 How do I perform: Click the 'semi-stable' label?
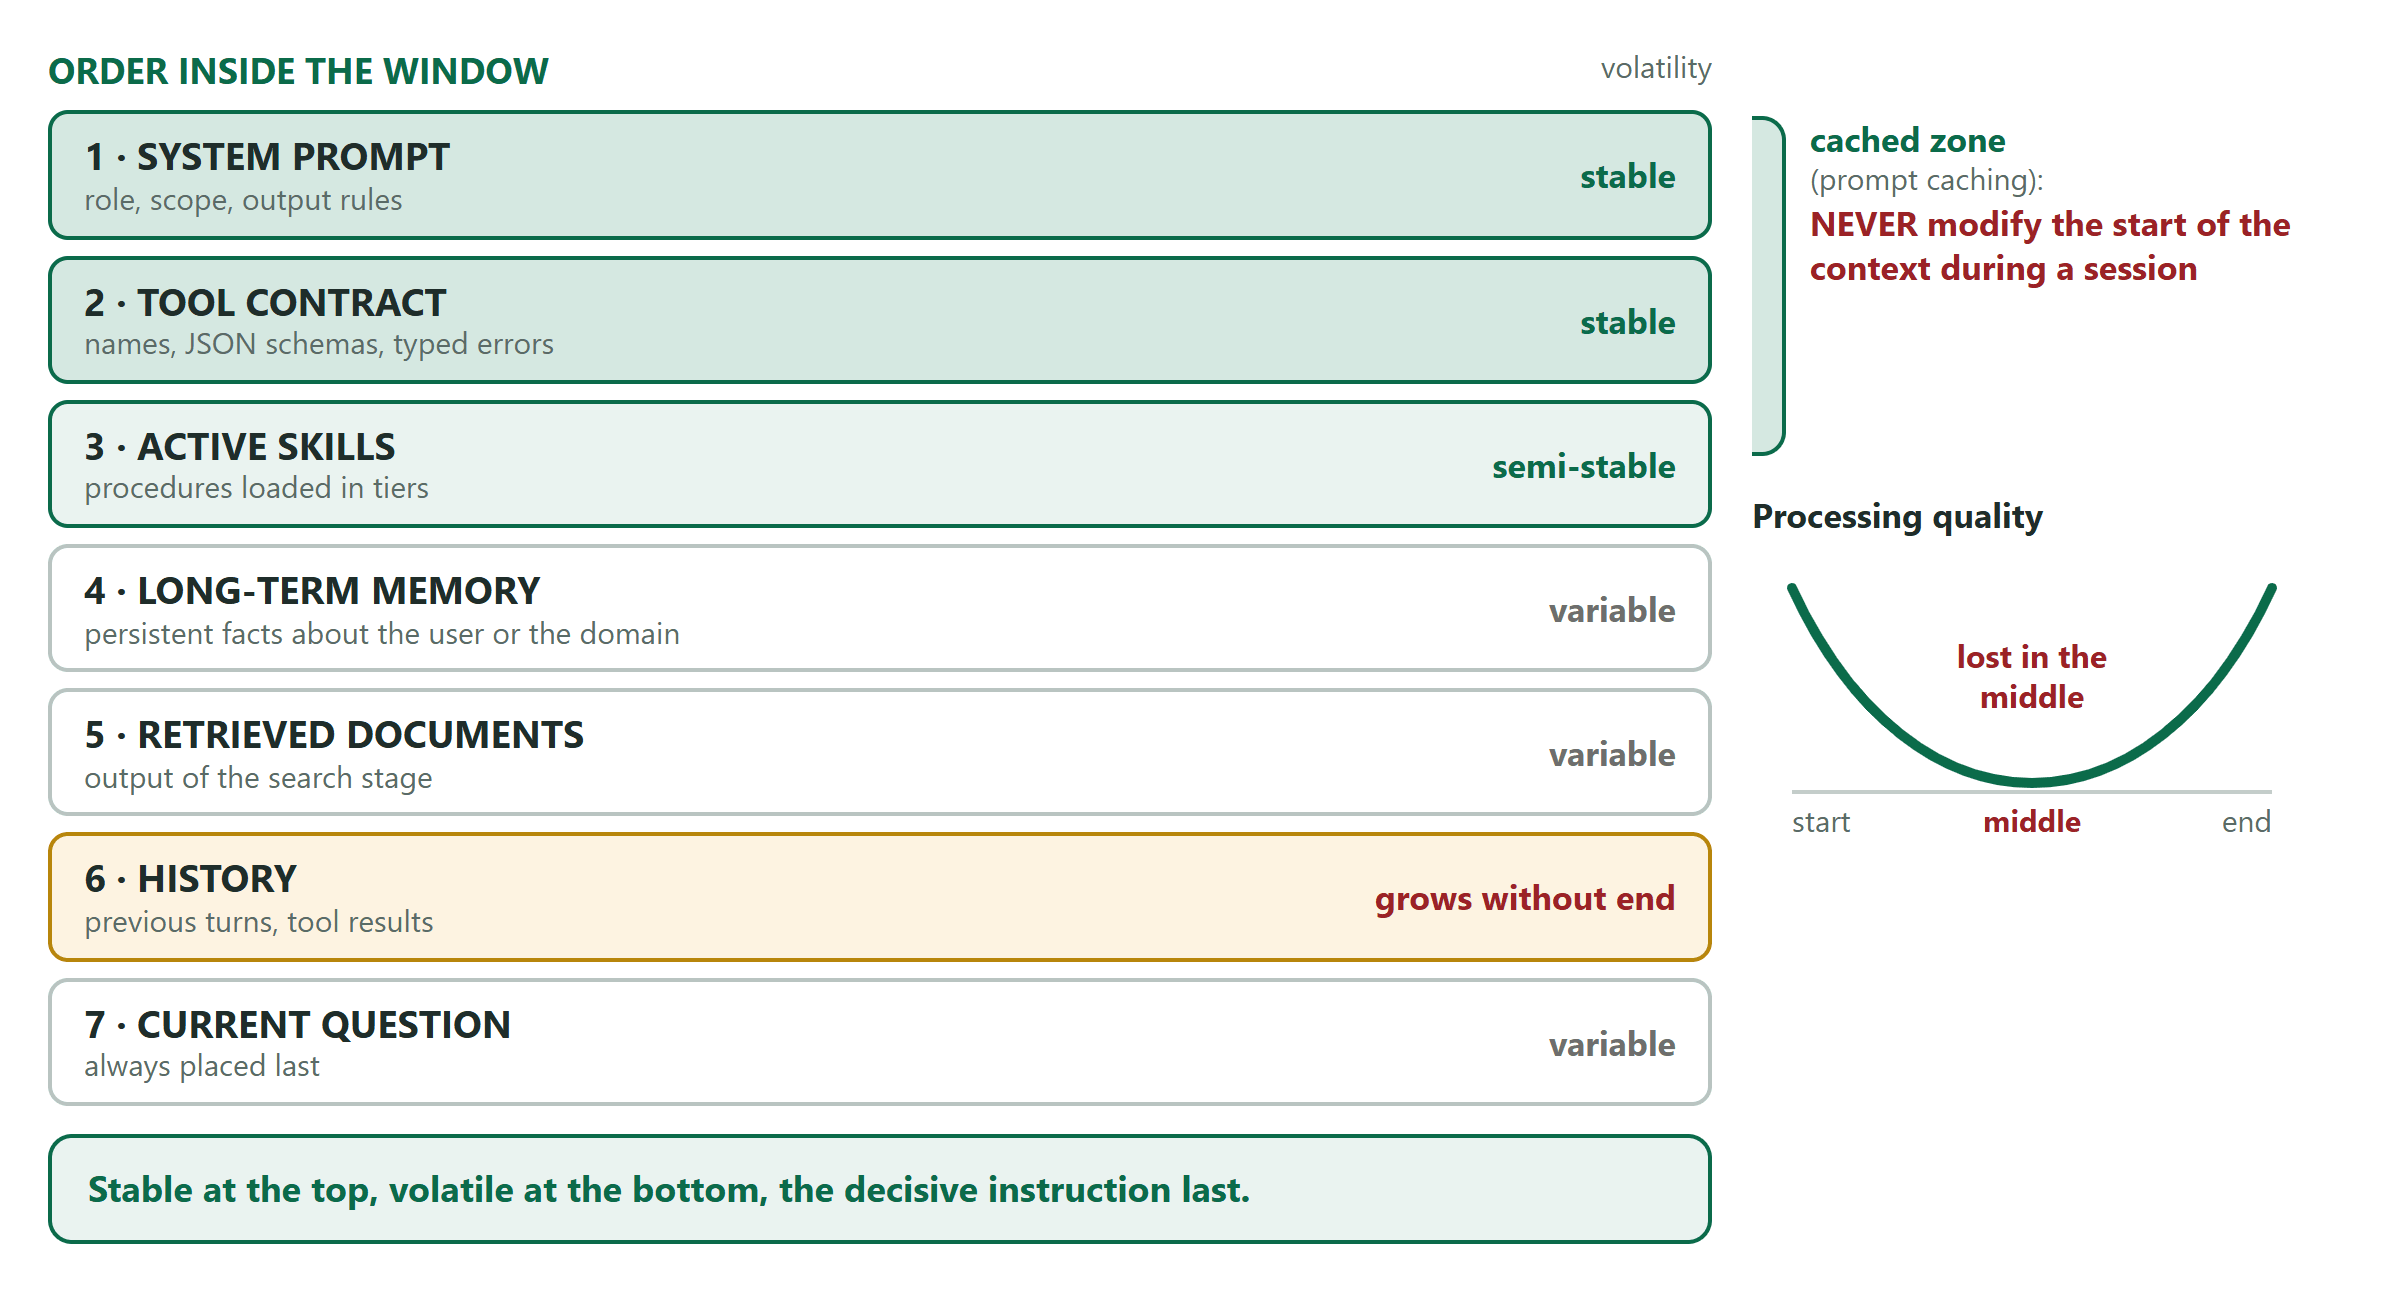[1583, 466]
